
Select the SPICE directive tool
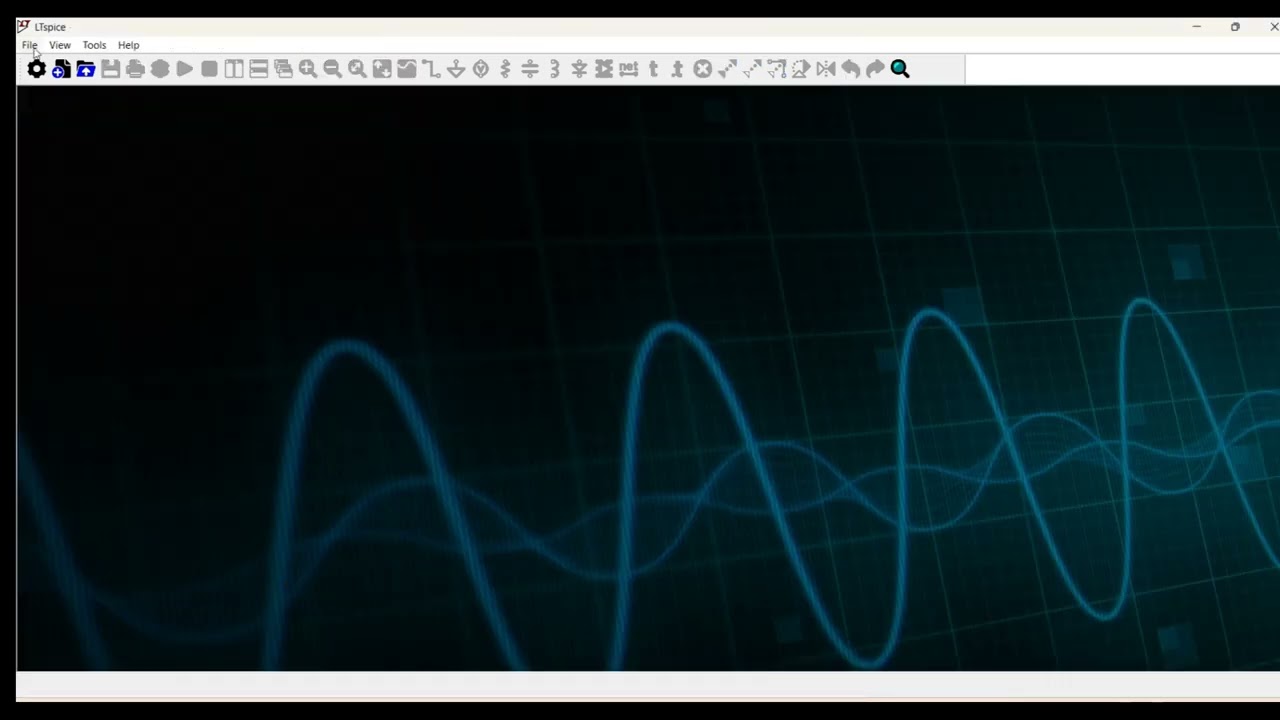tap(677, 69)
